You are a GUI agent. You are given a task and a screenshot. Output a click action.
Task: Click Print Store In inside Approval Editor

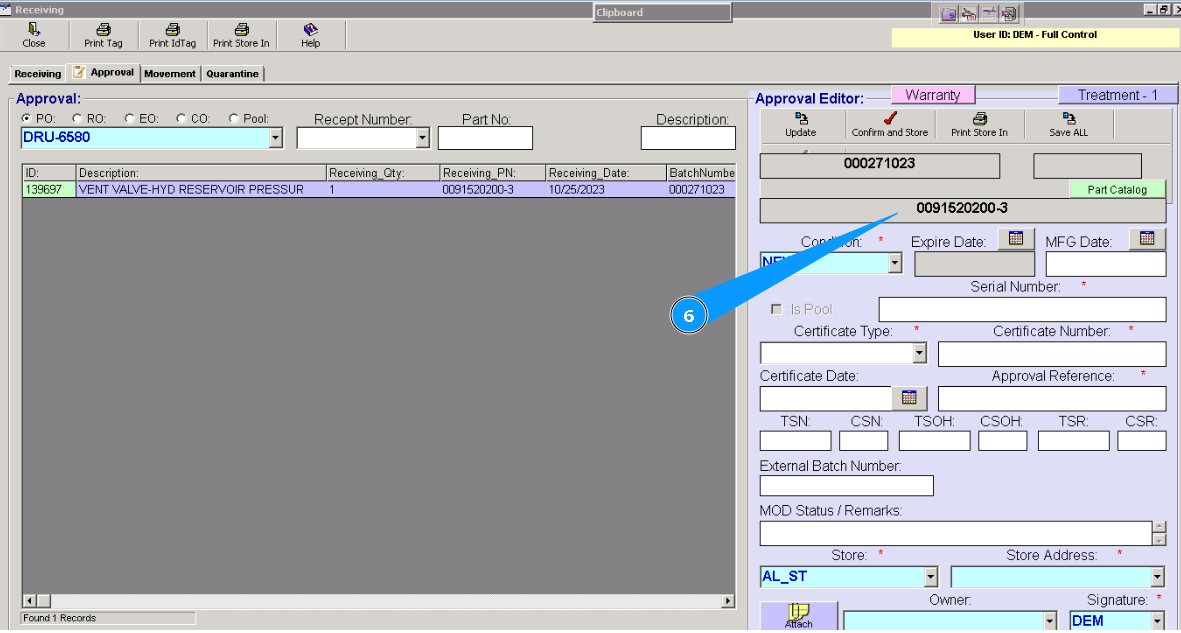click(x=979, y=124)
